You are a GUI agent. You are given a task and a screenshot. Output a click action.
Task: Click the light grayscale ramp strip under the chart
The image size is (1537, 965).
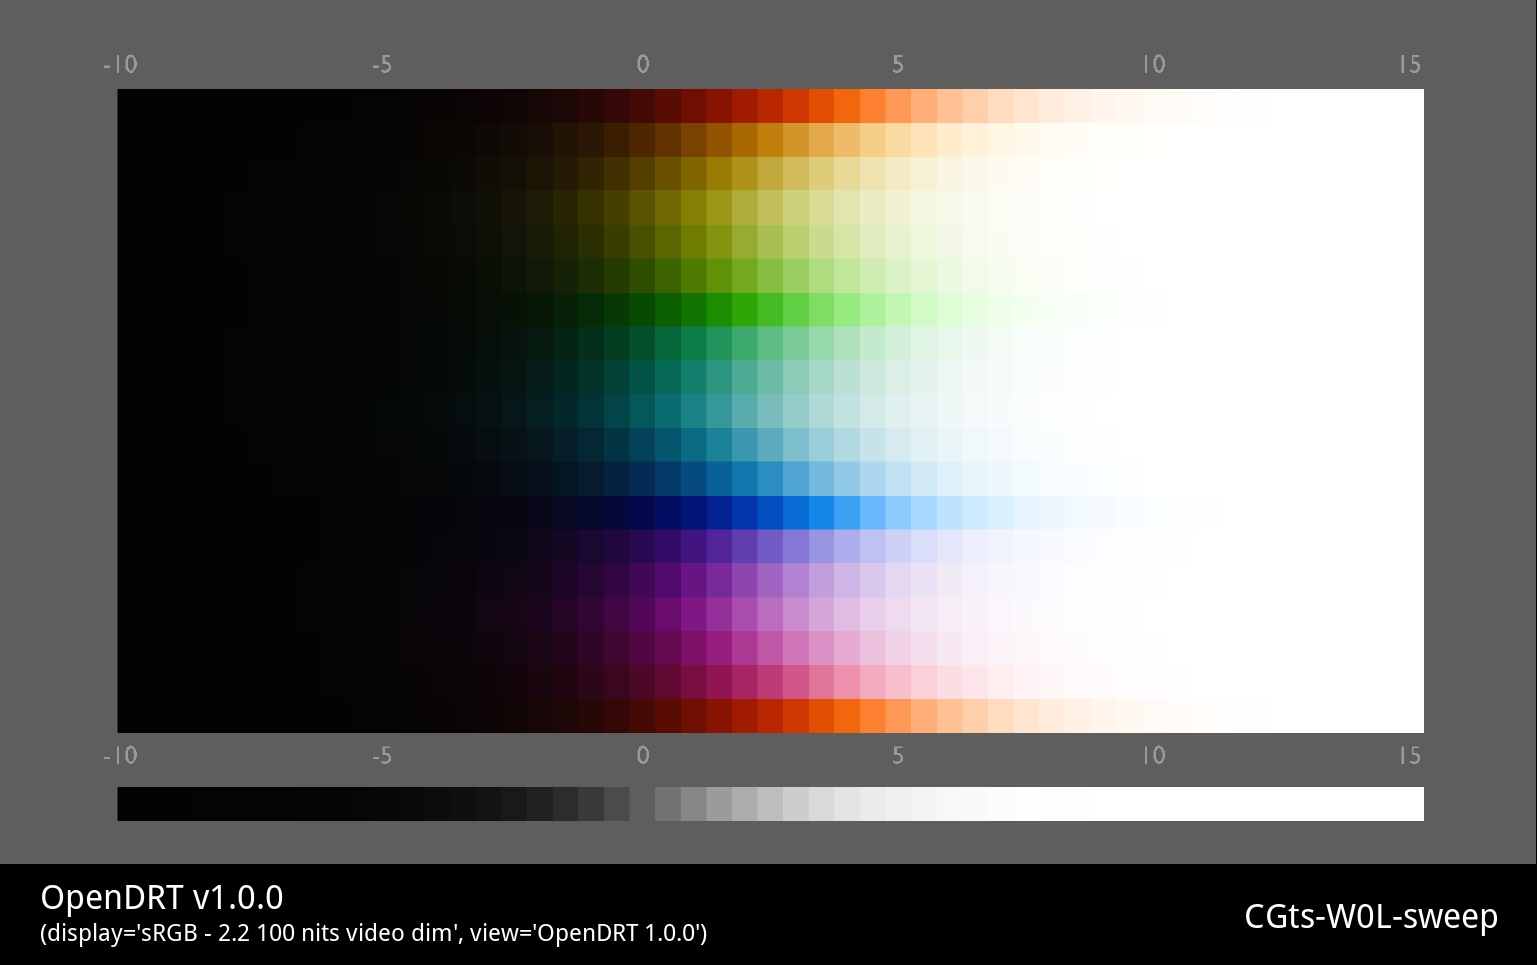(x=1039, y=804)
